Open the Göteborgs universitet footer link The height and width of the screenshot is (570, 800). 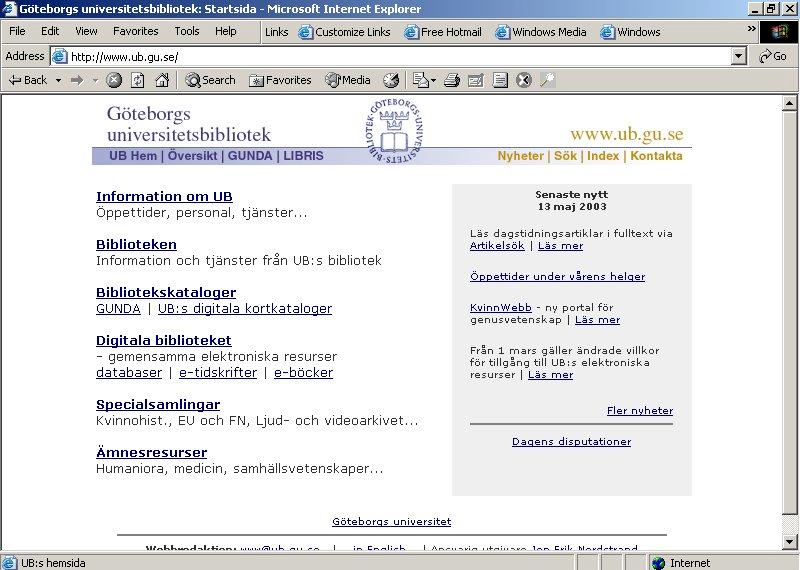[x=391, y=522]
